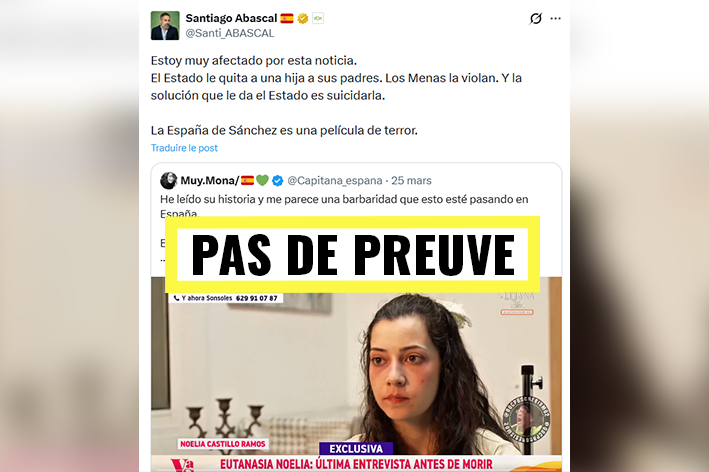
Task: Click the green heart emoji in Muy.Mona's name
Action: [263, 180]
